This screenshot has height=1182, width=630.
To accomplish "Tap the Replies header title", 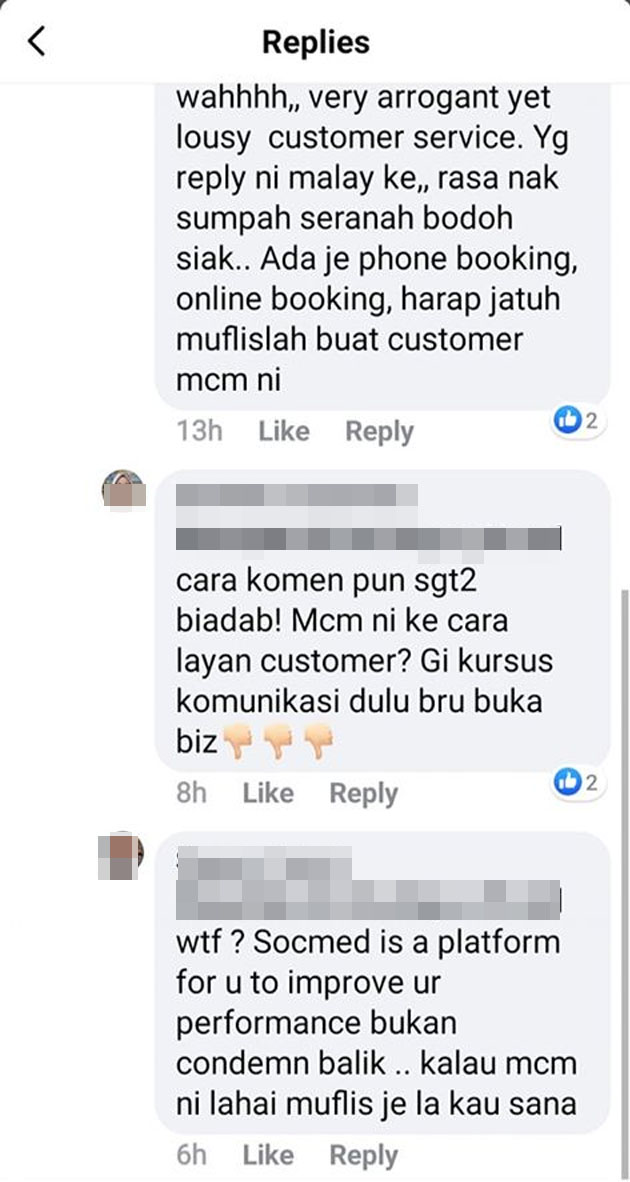I will point(316,41).
